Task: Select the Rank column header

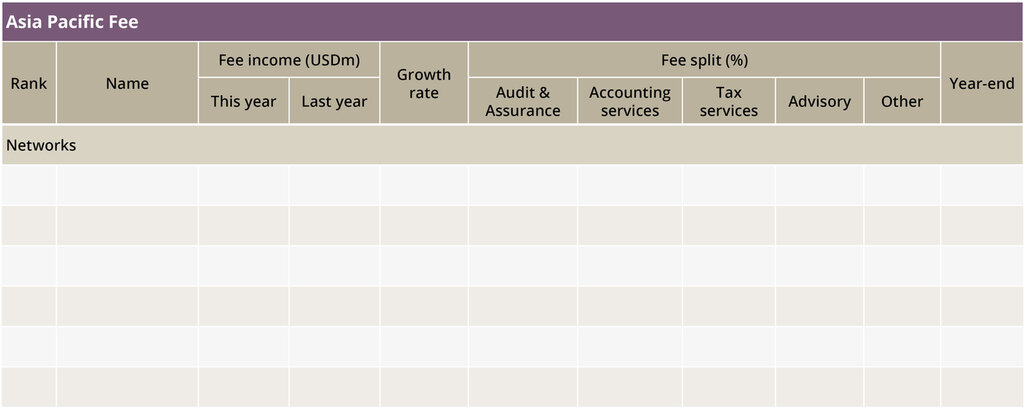Action: point(29,83)
